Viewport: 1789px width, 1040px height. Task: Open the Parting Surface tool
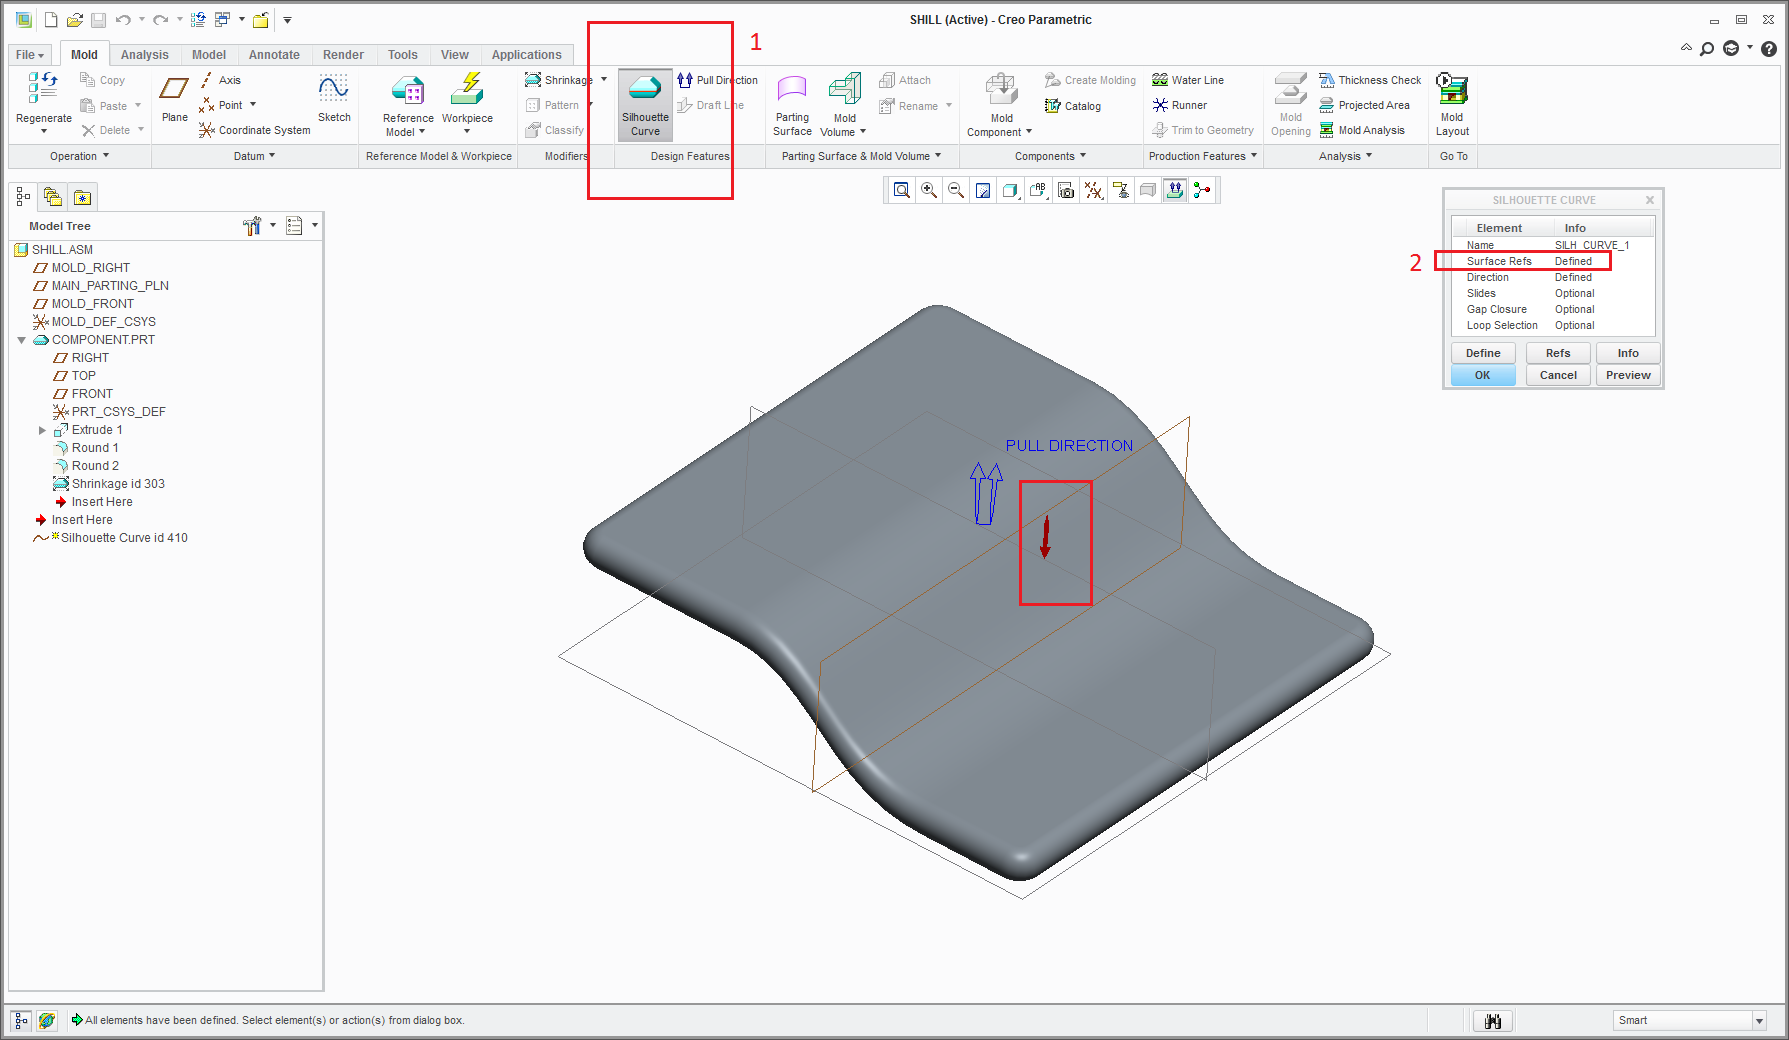[x=792, y=103]
